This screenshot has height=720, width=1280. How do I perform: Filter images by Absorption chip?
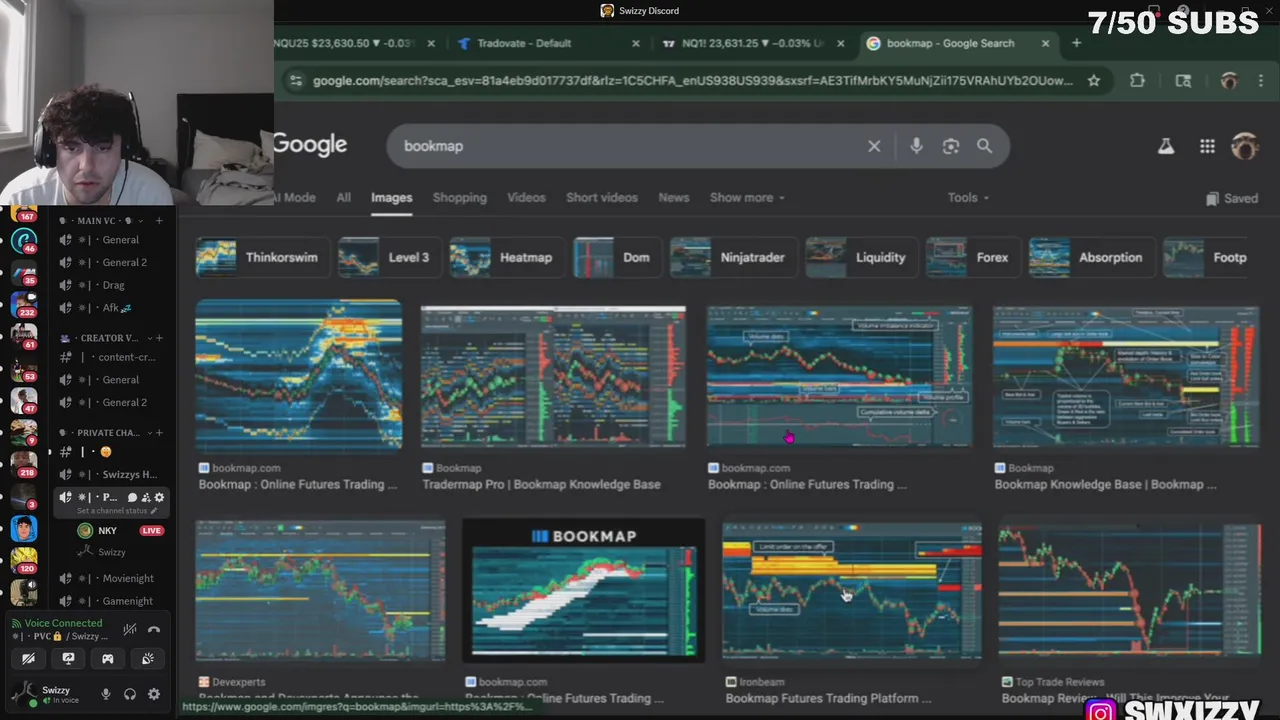1091,257
